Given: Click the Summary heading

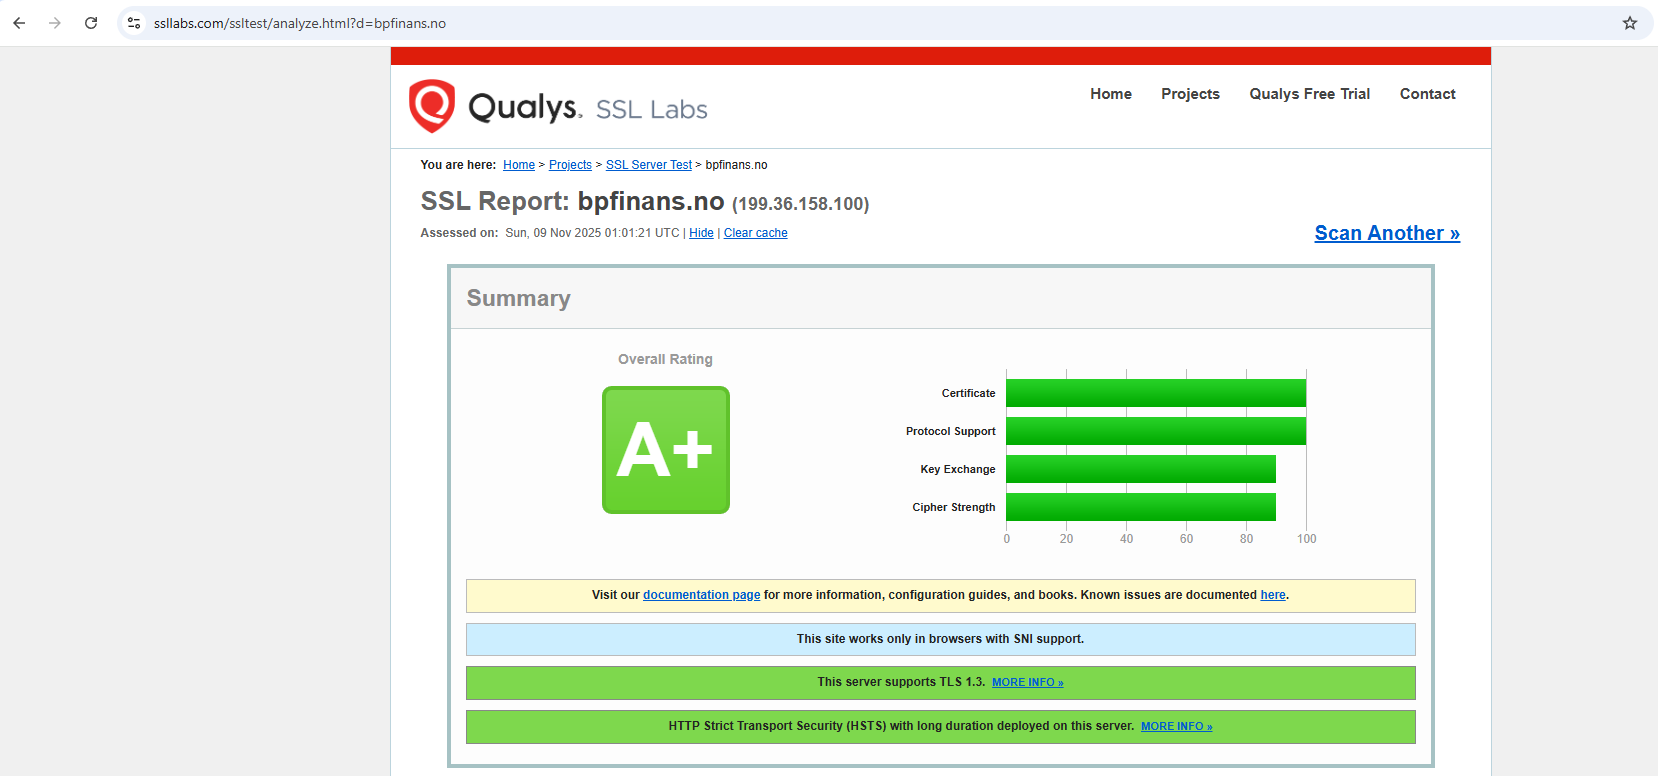Looking at the screenshot, I should click(519, 298).
